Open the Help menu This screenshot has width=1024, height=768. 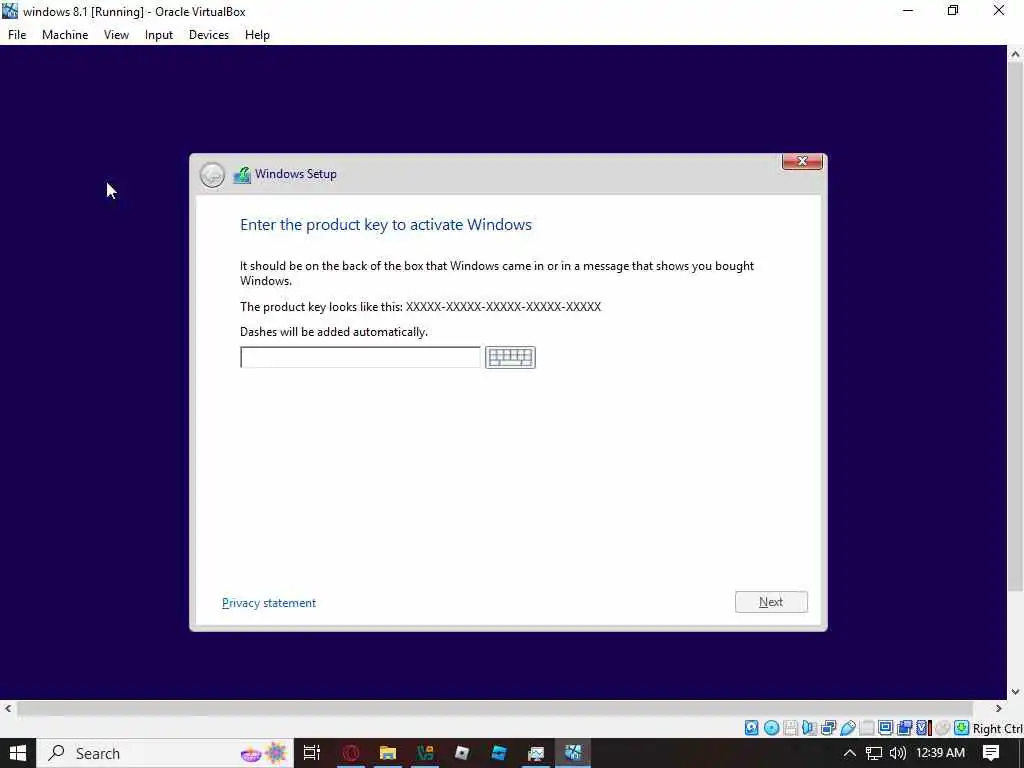[x=257, y=35]
